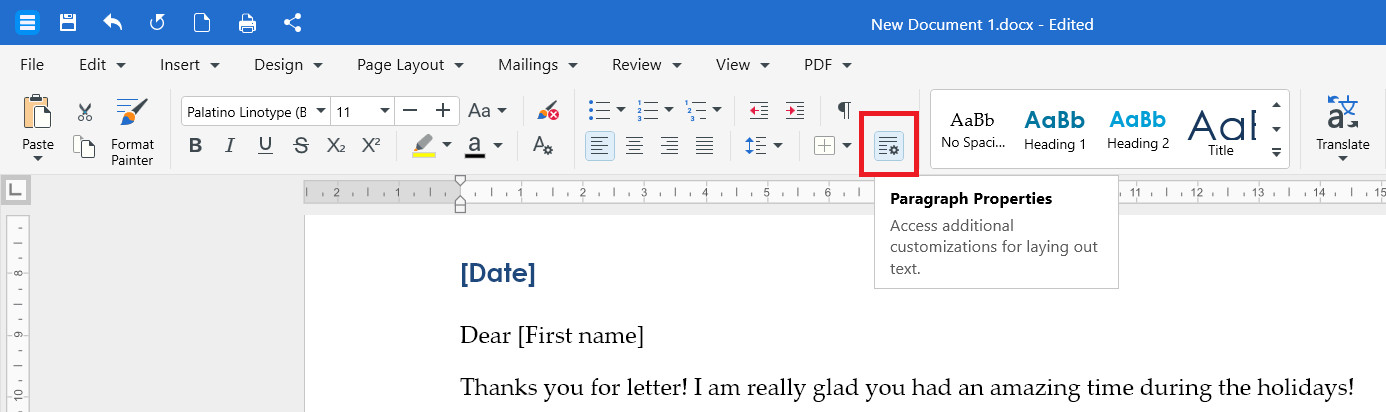This screenshot has height=412, width=1386.
Task: Apply the Heading 2 style
Action: (x=1138, y=130)
